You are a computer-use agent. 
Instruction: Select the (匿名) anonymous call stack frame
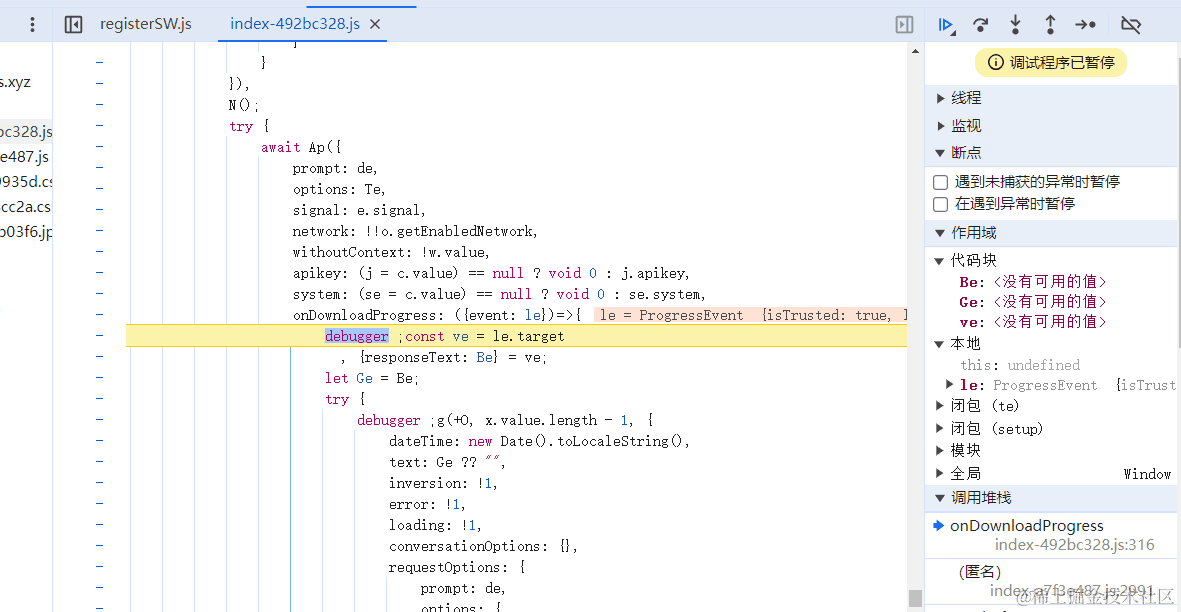click(1051, 581)
